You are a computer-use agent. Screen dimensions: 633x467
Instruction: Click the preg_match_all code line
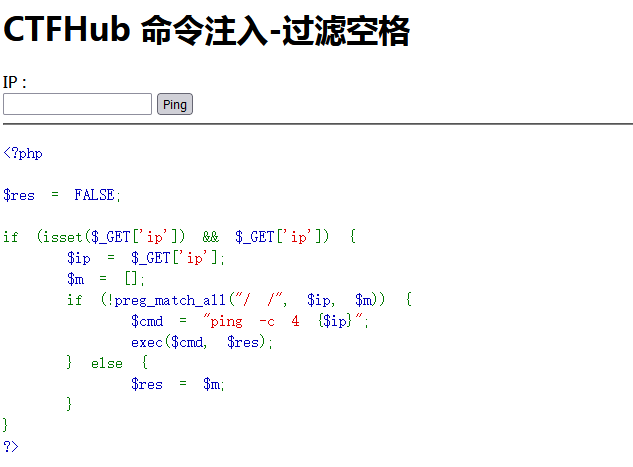pyautogui.click(x=239, y=300)
